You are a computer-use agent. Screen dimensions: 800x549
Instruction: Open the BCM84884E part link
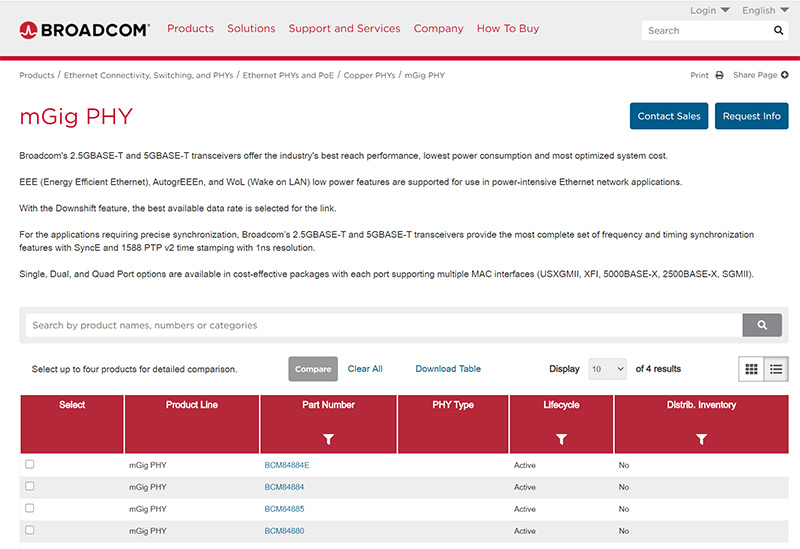tap(287, 465)
